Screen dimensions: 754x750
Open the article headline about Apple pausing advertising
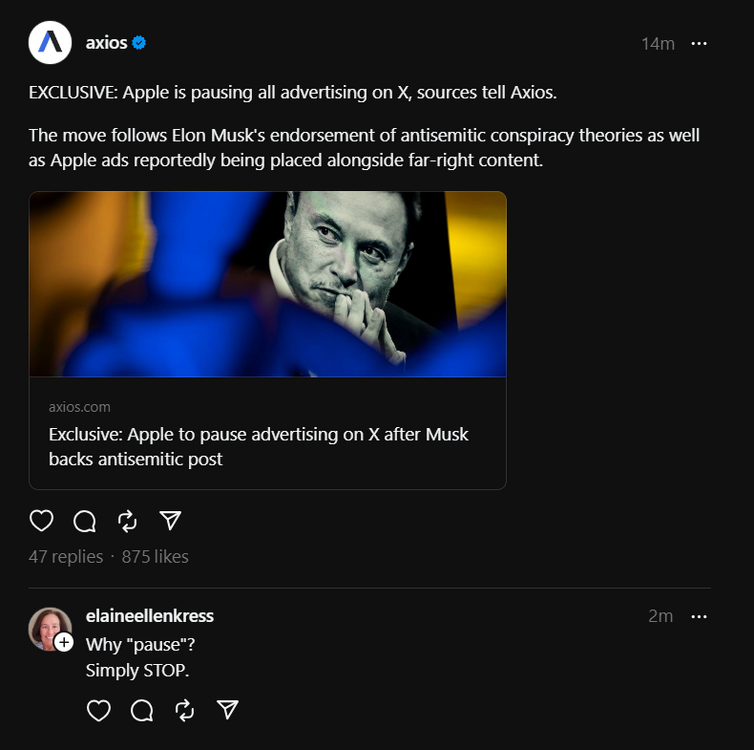(259, 447)
